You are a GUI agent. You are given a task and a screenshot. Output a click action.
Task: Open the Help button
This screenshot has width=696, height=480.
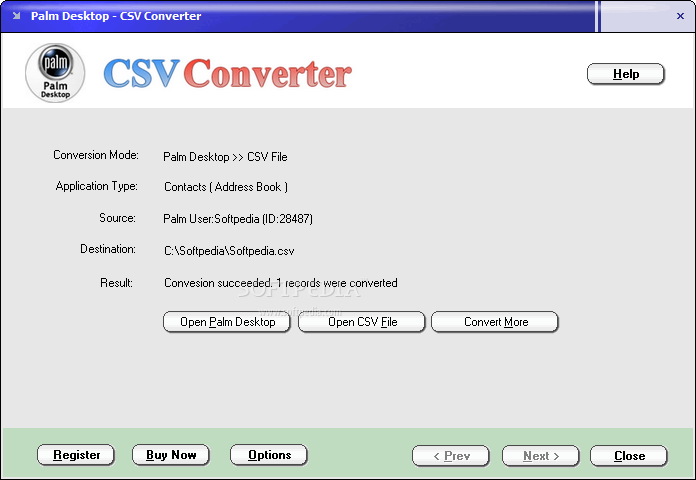(626, 74)
